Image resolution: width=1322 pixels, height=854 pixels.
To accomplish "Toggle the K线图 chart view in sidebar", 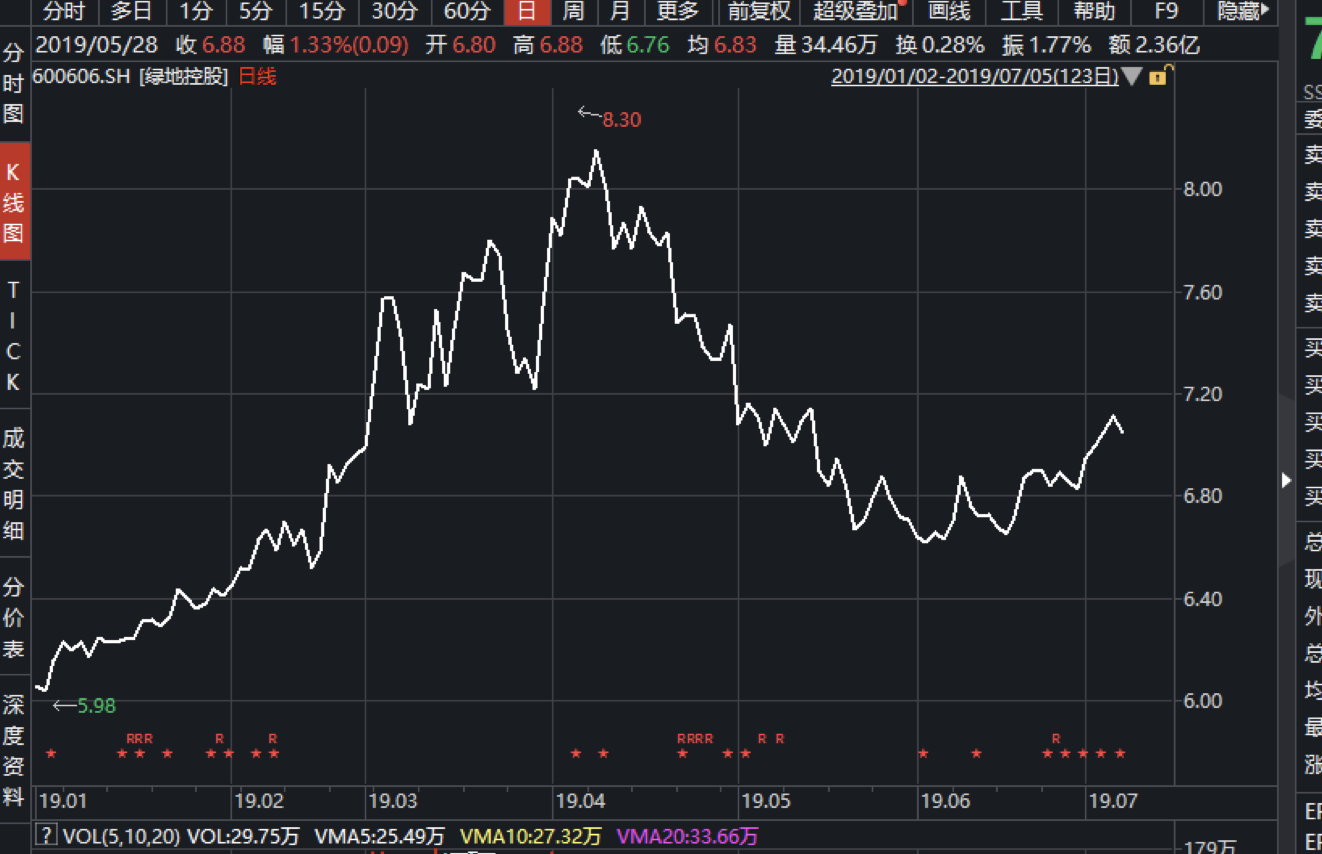I will click(13, 203).
